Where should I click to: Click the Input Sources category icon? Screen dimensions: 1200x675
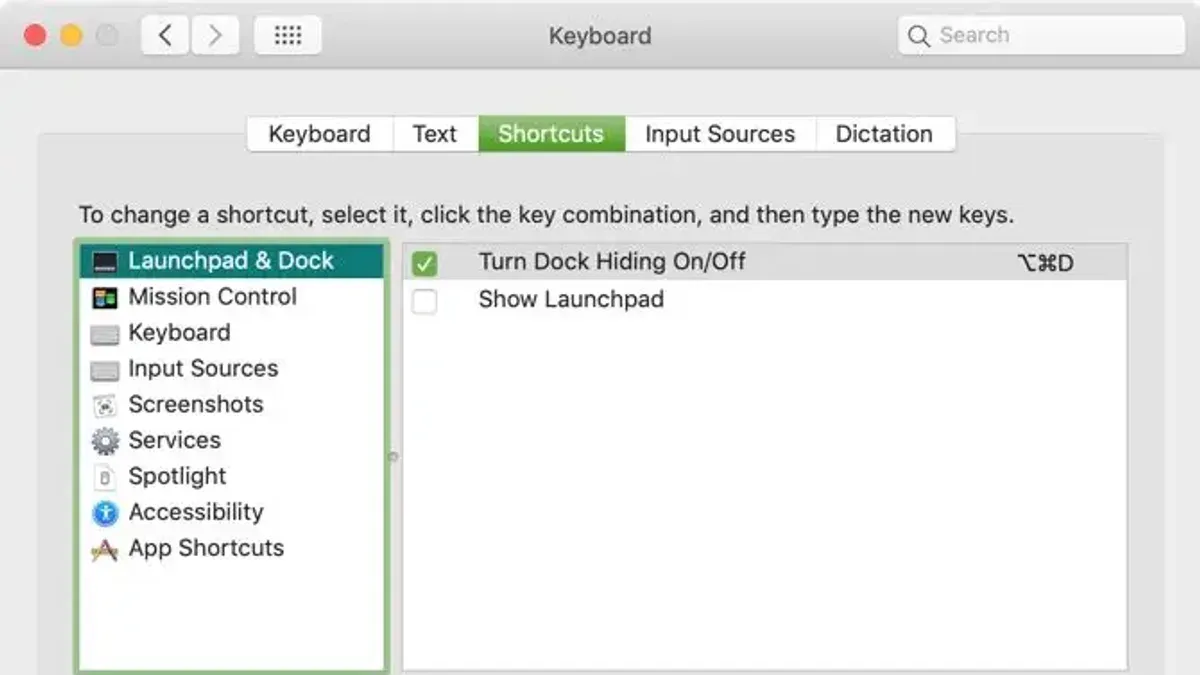[105, 370]
